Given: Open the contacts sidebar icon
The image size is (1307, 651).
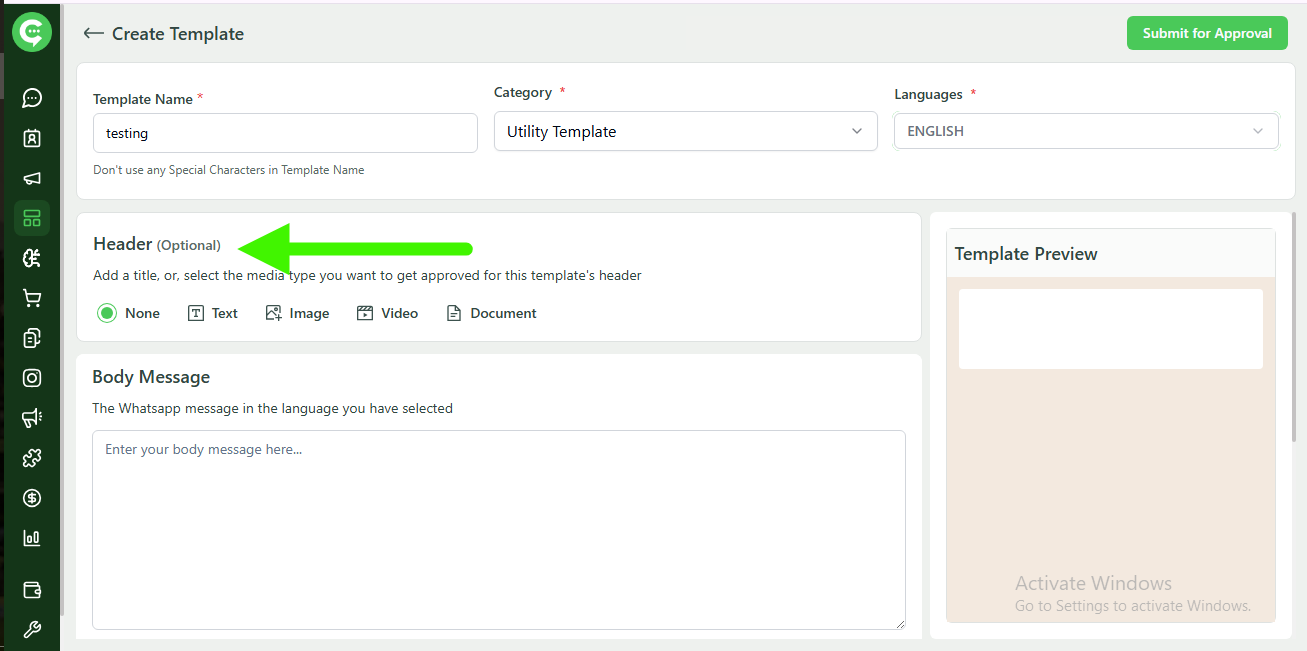Looking at the screenshot, I should tap(32, 137).
